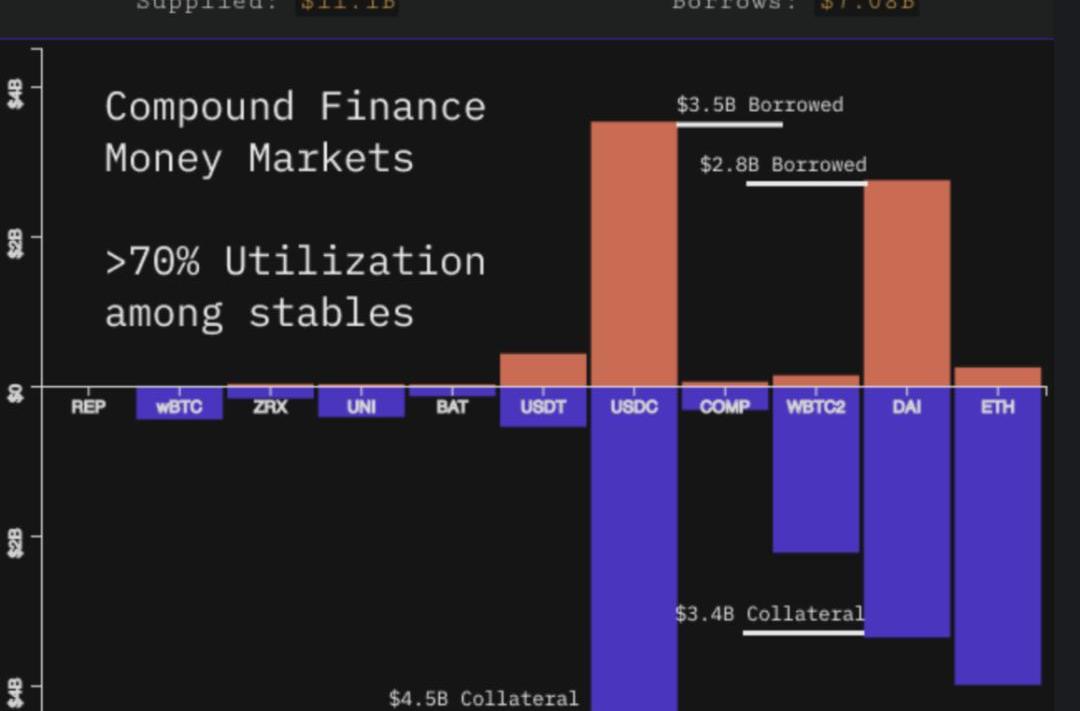Select the USDT asset label
Viewport: 1080px width, 711px height.
click(543, 407)
